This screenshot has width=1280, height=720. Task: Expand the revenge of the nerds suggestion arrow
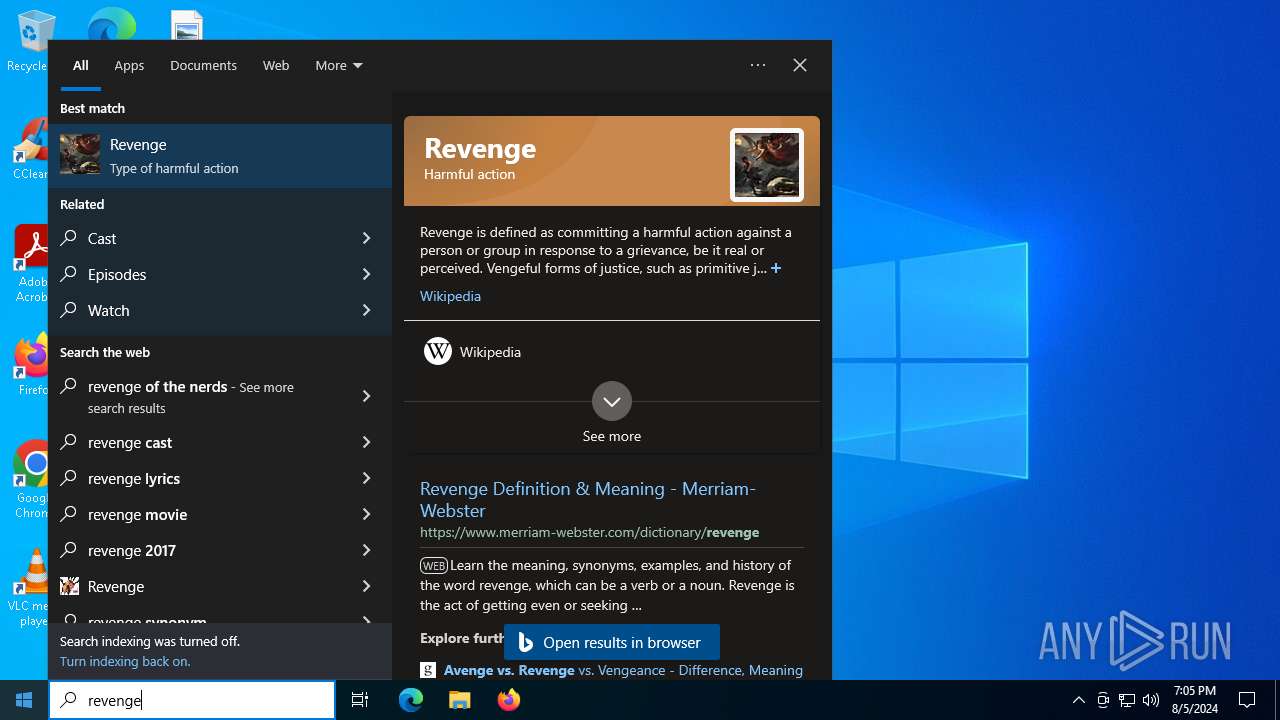pos(366,396)
